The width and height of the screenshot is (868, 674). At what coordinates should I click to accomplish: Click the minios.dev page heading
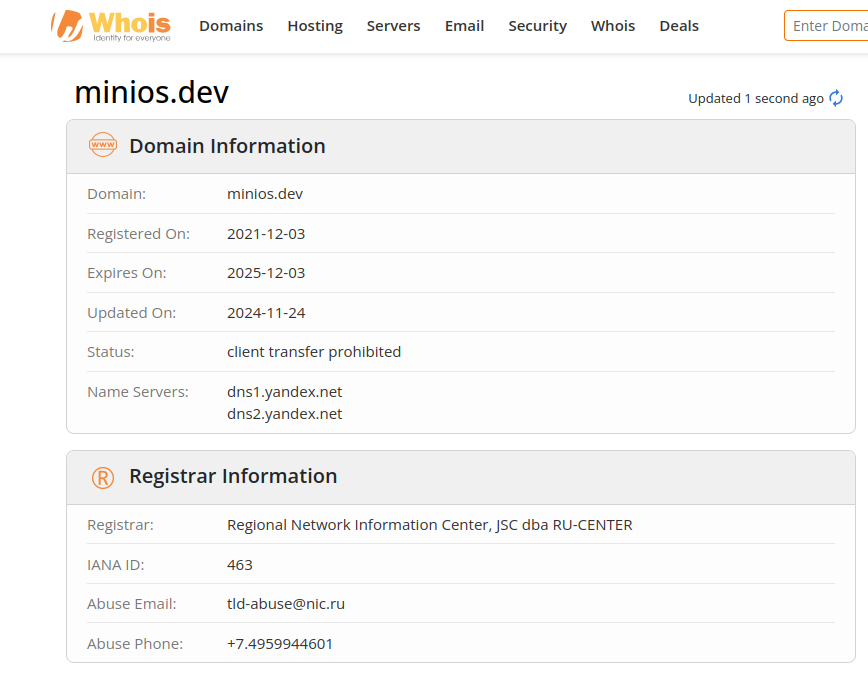[x=152, y=92]
